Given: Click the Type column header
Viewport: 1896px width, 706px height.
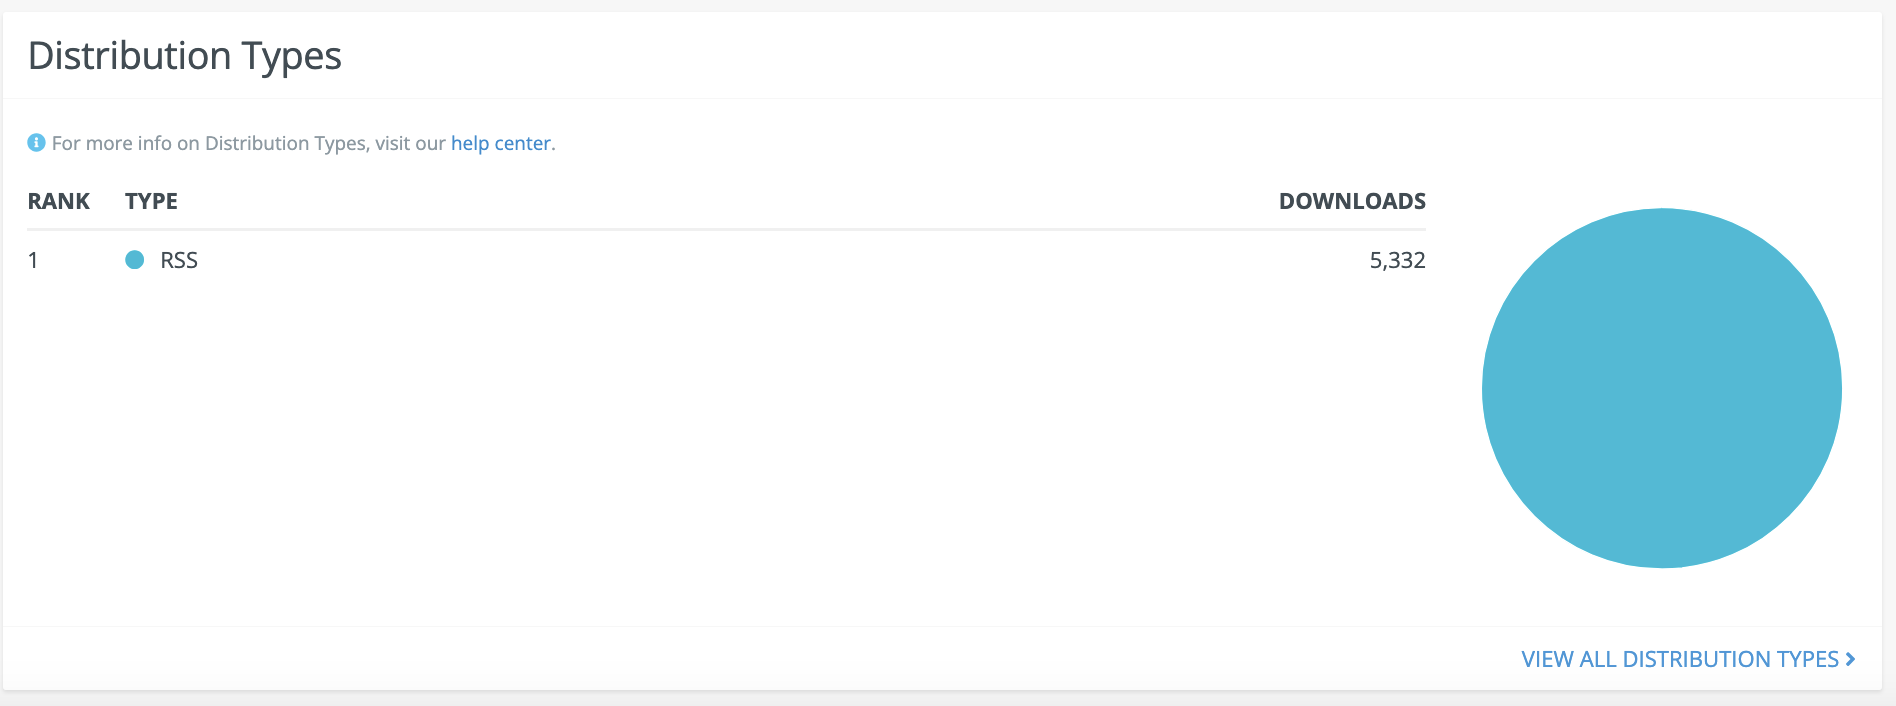Looking at the screenshot, I should tap(151, 201).
